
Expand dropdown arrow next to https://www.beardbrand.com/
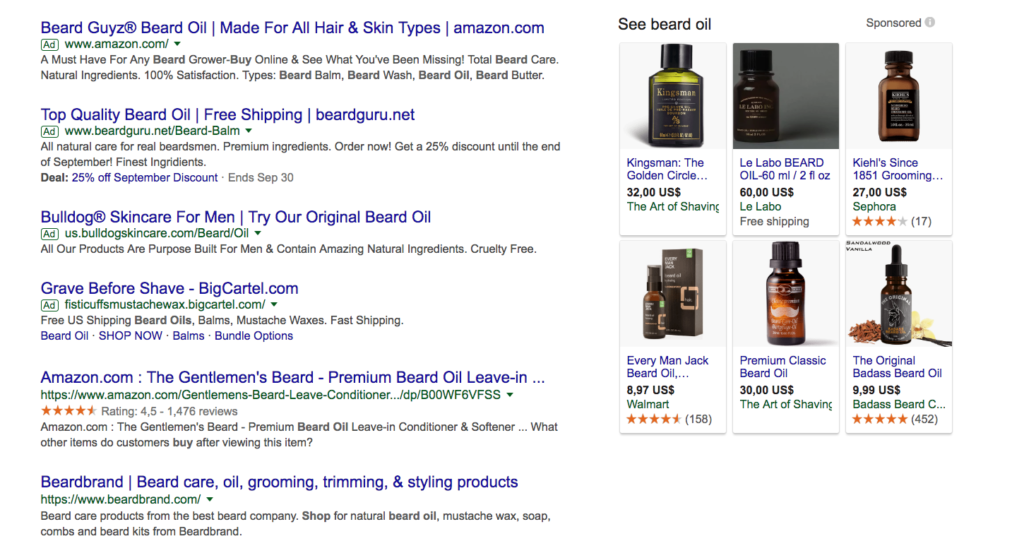(x=210, y=499)
